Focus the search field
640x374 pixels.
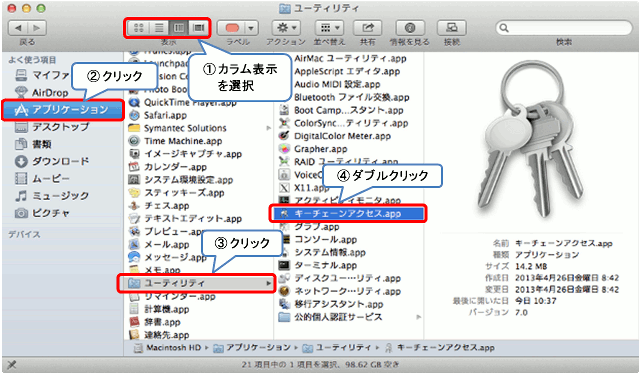564,28
